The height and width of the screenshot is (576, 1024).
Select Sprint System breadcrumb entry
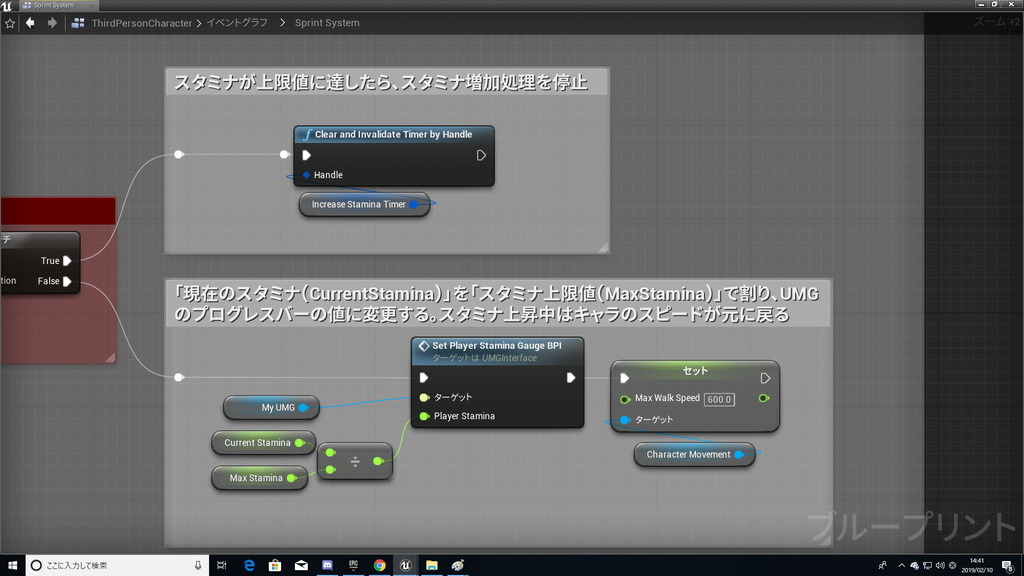(x=327, y=23)
